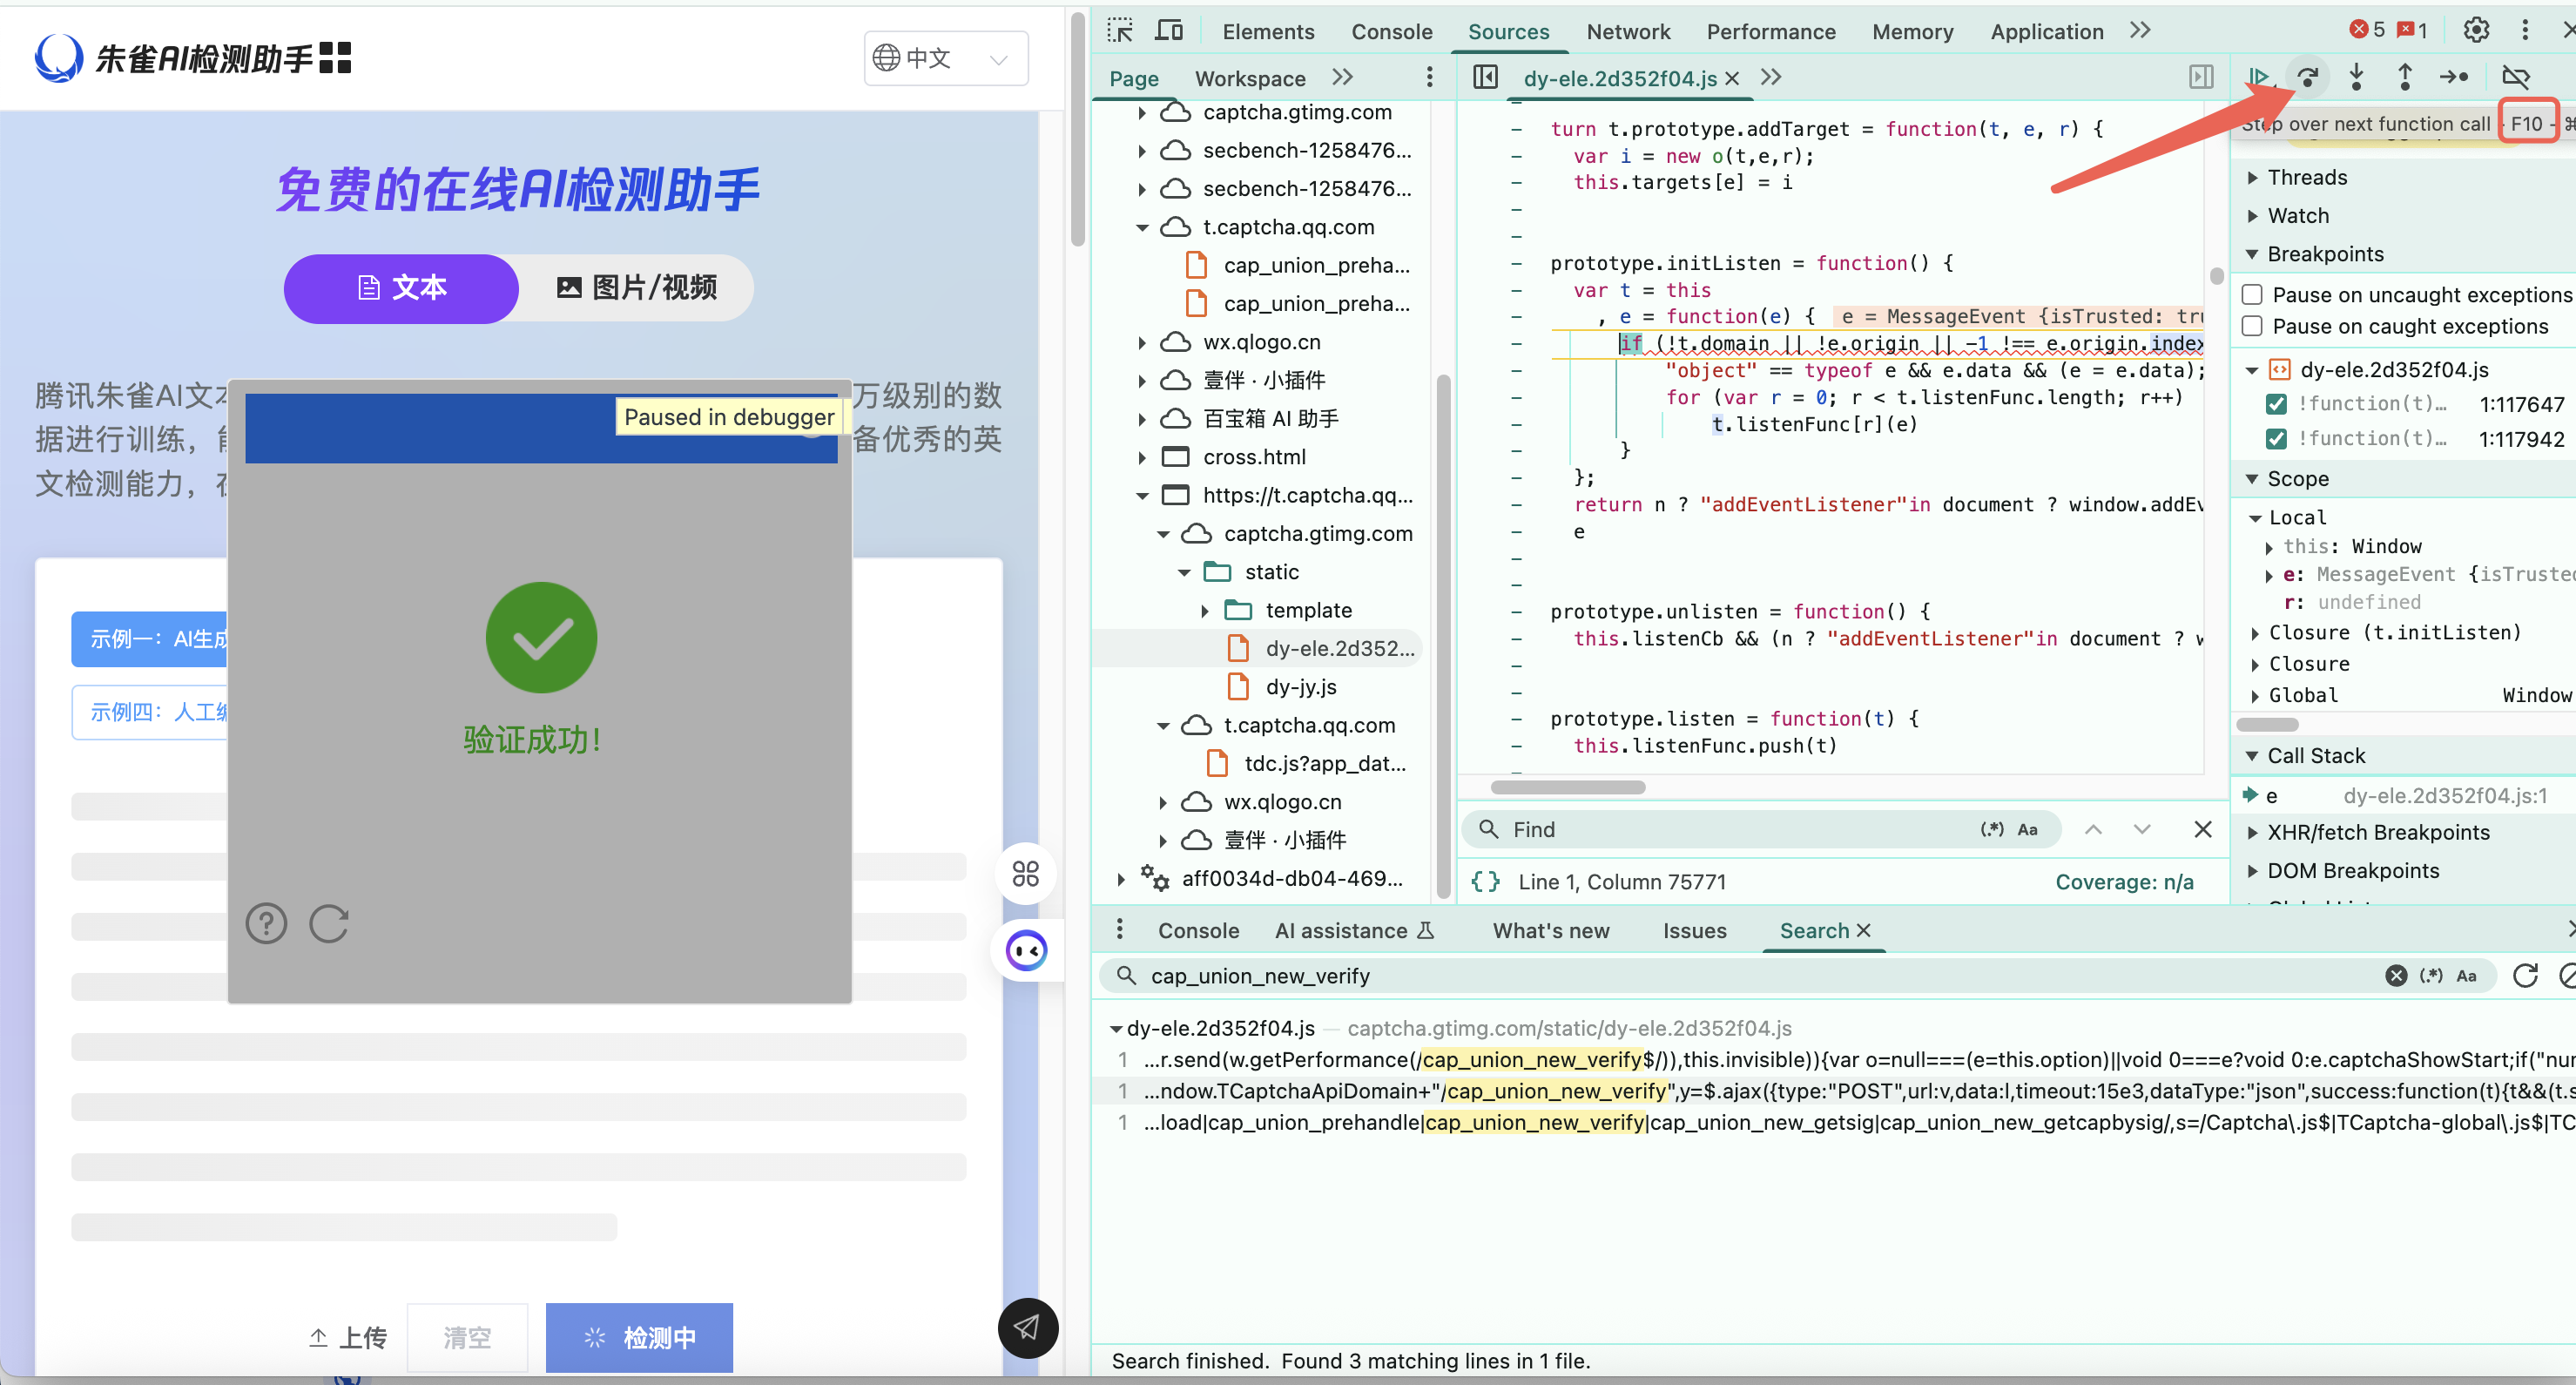Expand the Watch section
Image resolution: width=2576 pixels, height=1385 pixels.
point(2297,216)
